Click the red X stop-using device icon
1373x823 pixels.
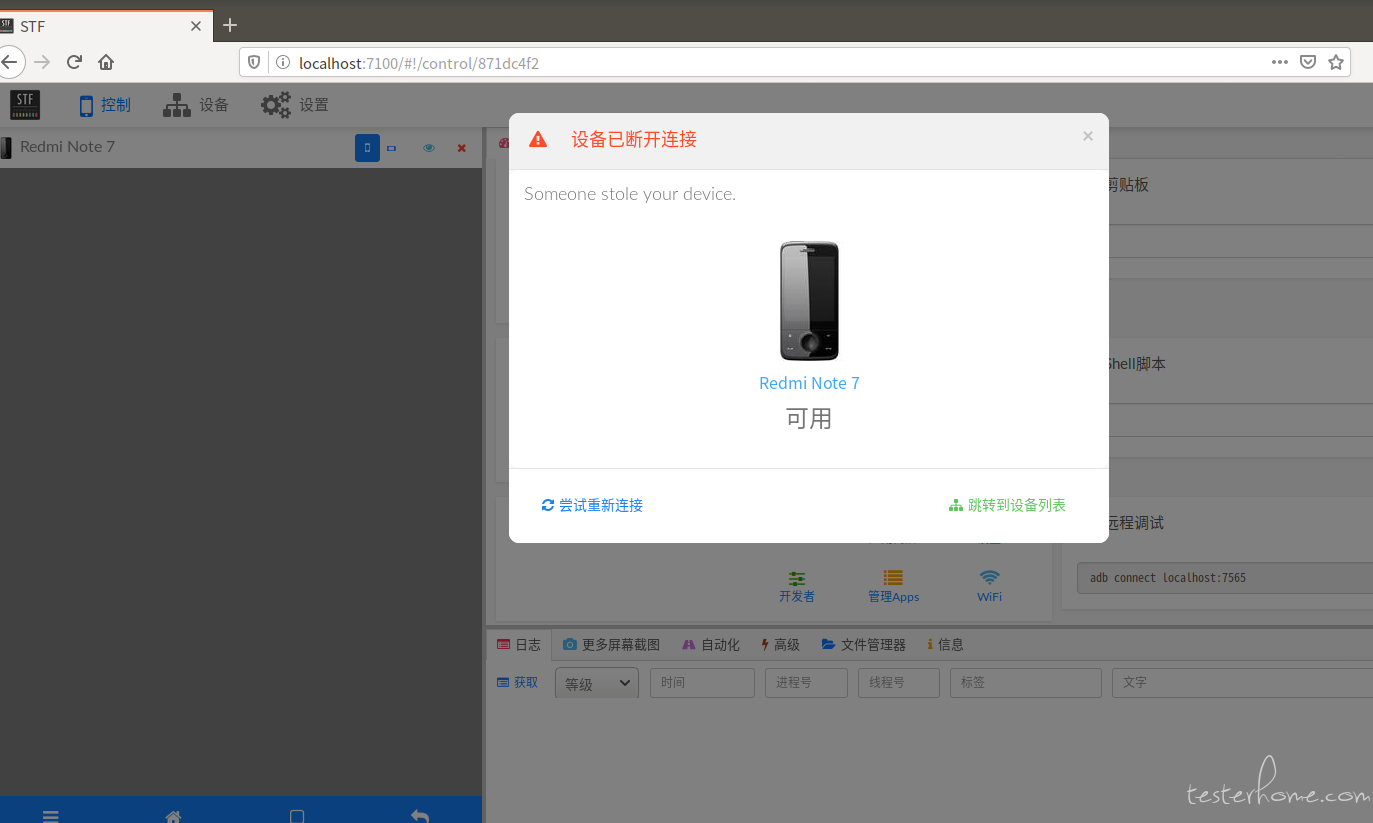pyautogui.click(x=462, y=148)
